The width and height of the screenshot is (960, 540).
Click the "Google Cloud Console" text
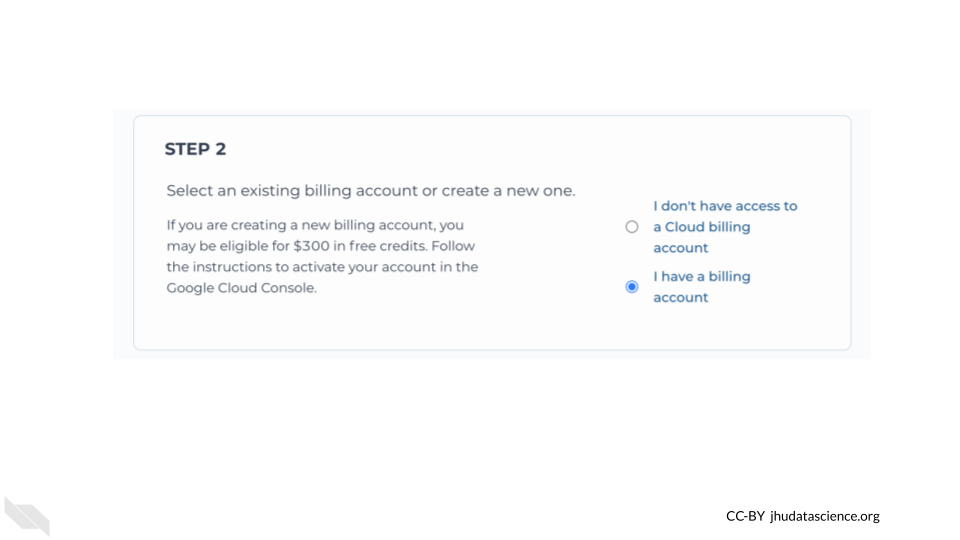click(x=241, y=288)
